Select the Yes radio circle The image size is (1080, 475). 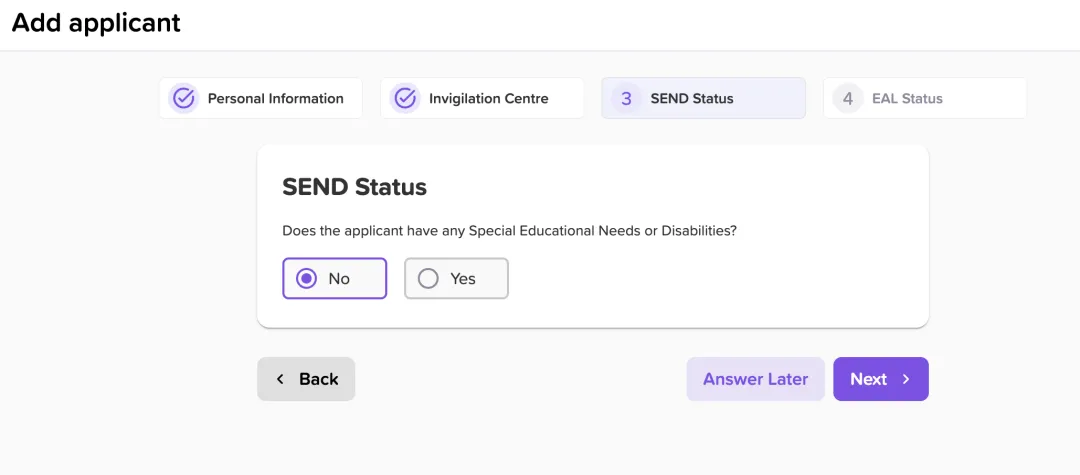click(x=428, y=279)
